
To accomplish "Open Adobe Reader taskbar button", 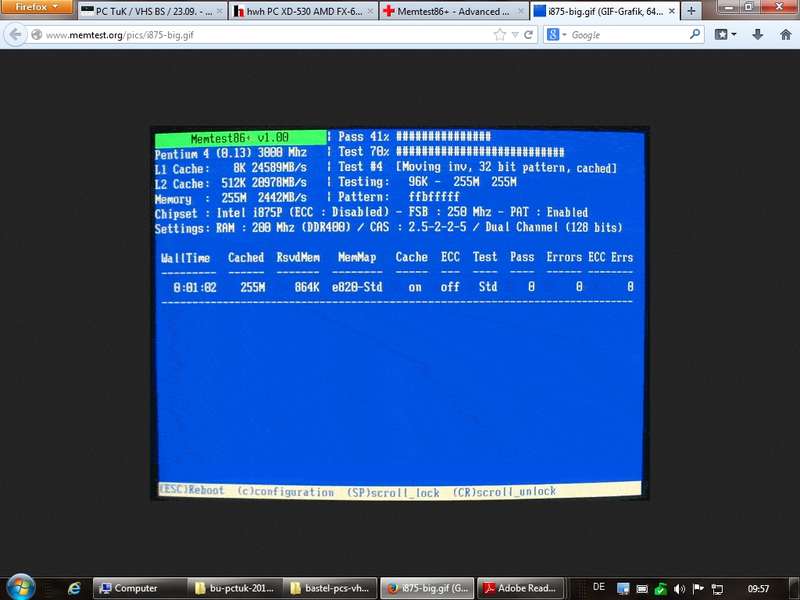I will [x=520, y=588].
